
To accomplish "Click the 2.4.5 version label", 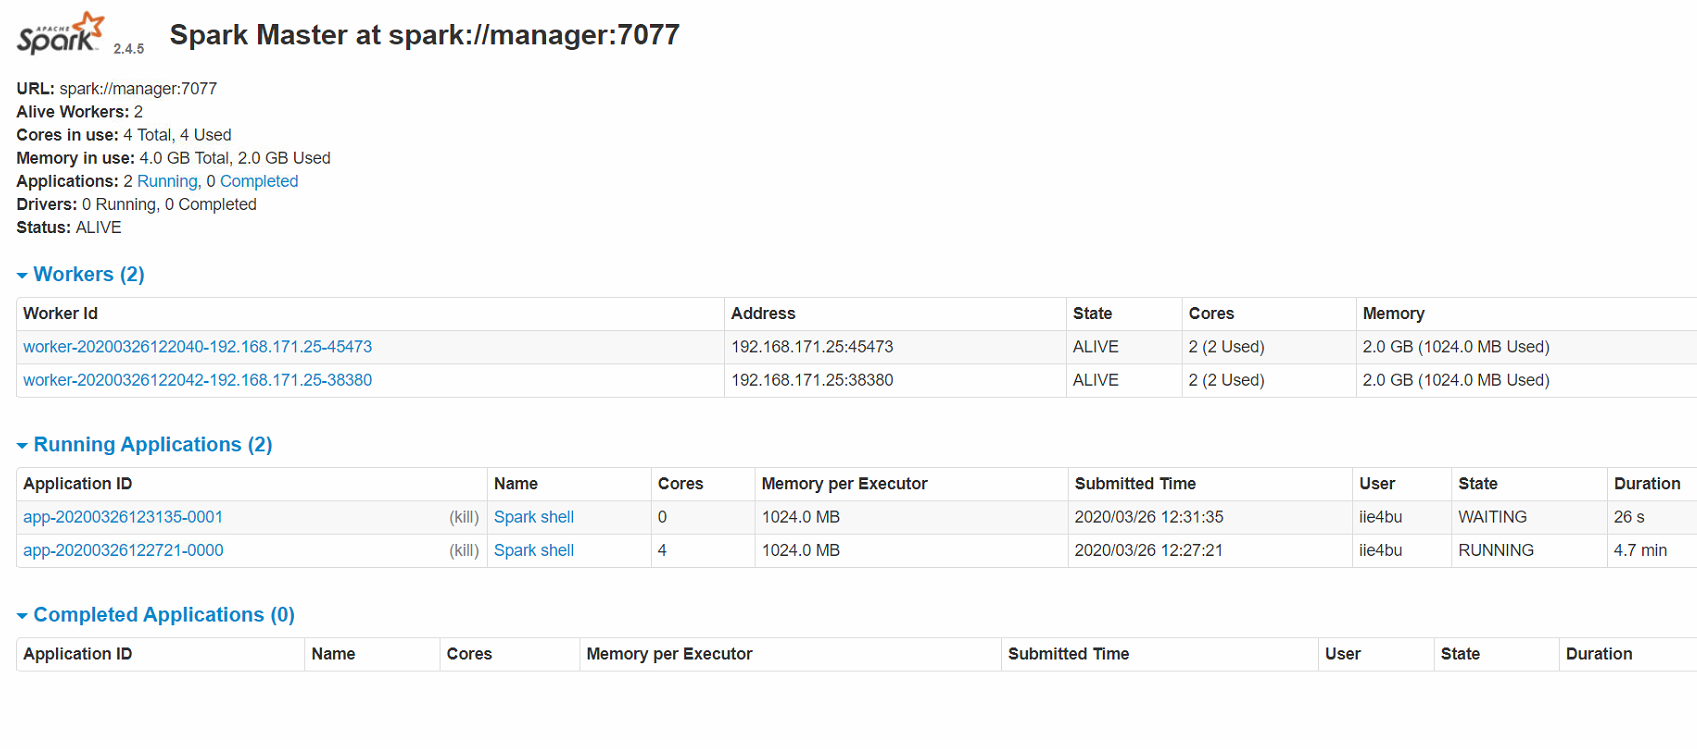I will point(128,48).
